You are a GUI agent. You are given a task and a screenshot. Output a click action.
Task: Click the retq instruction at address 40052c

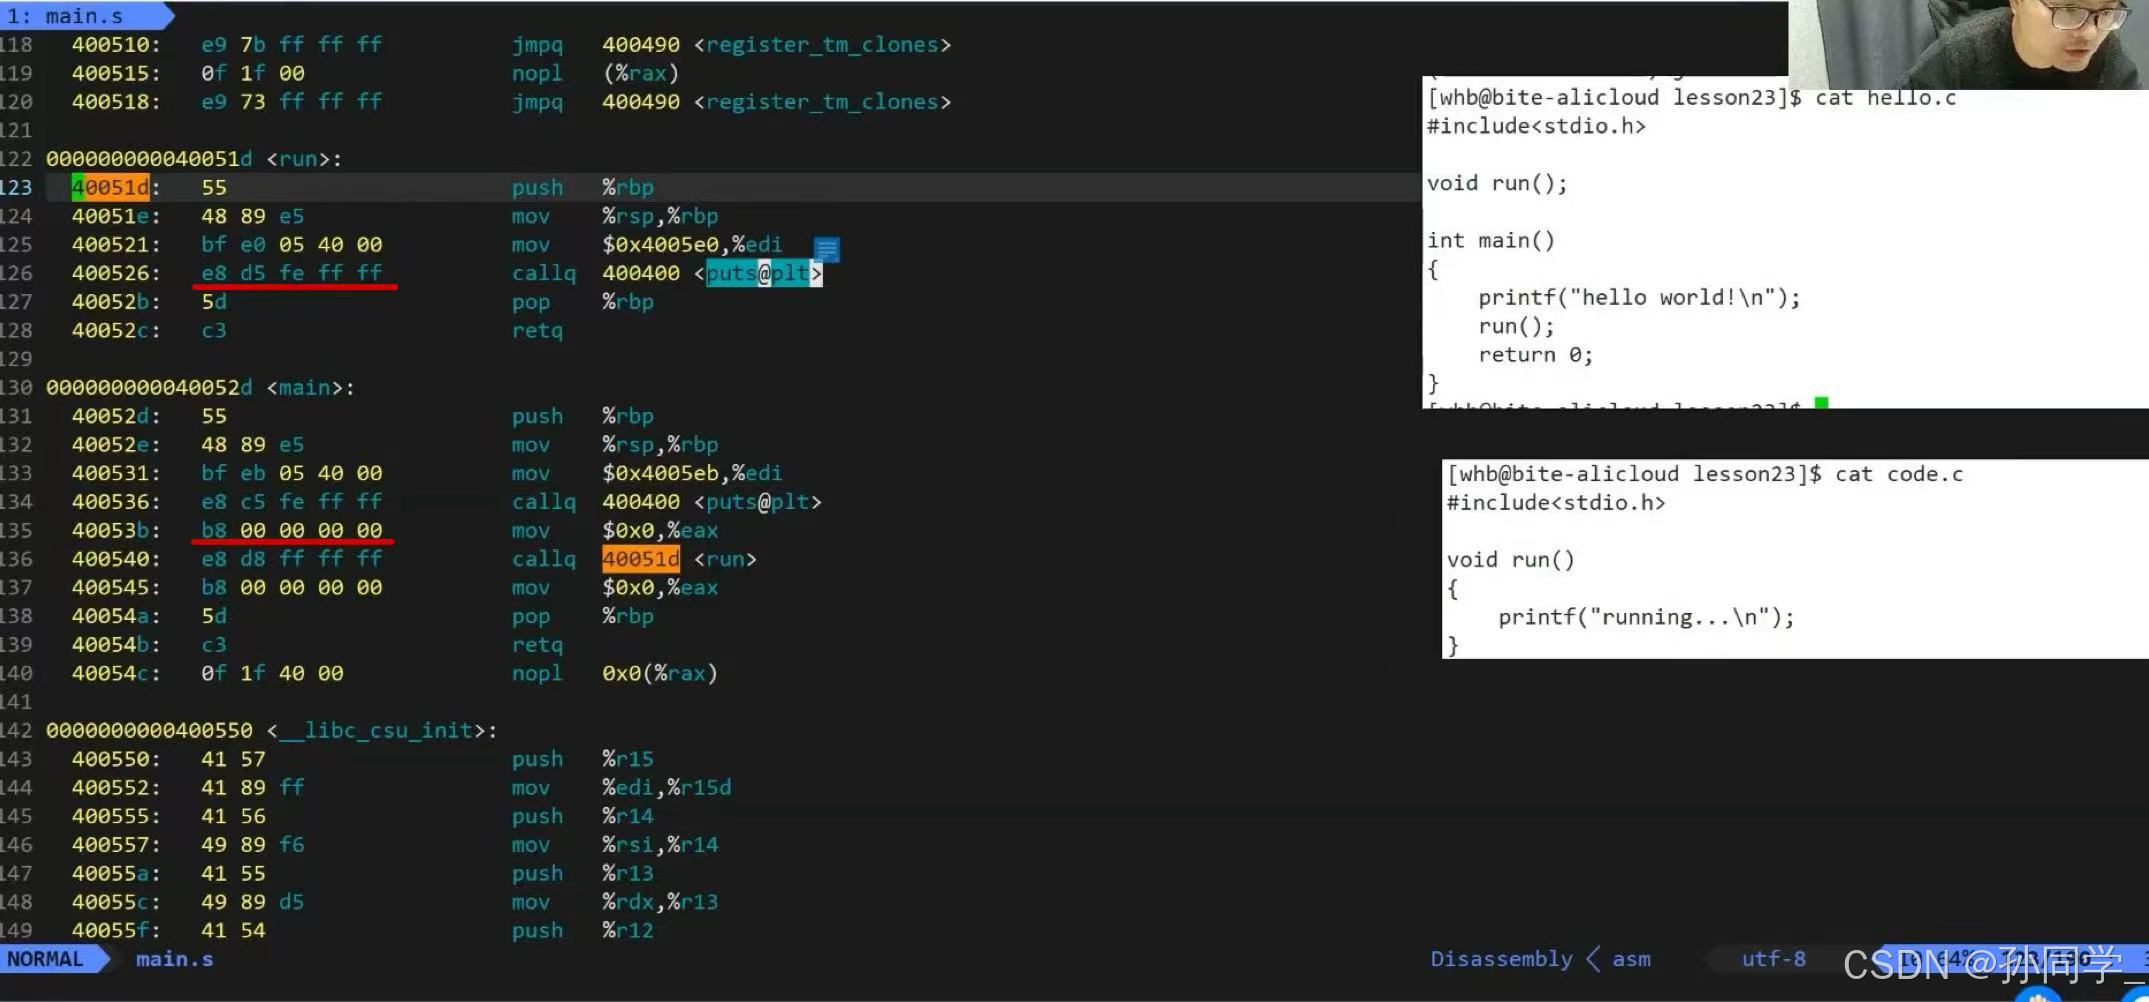537,330
